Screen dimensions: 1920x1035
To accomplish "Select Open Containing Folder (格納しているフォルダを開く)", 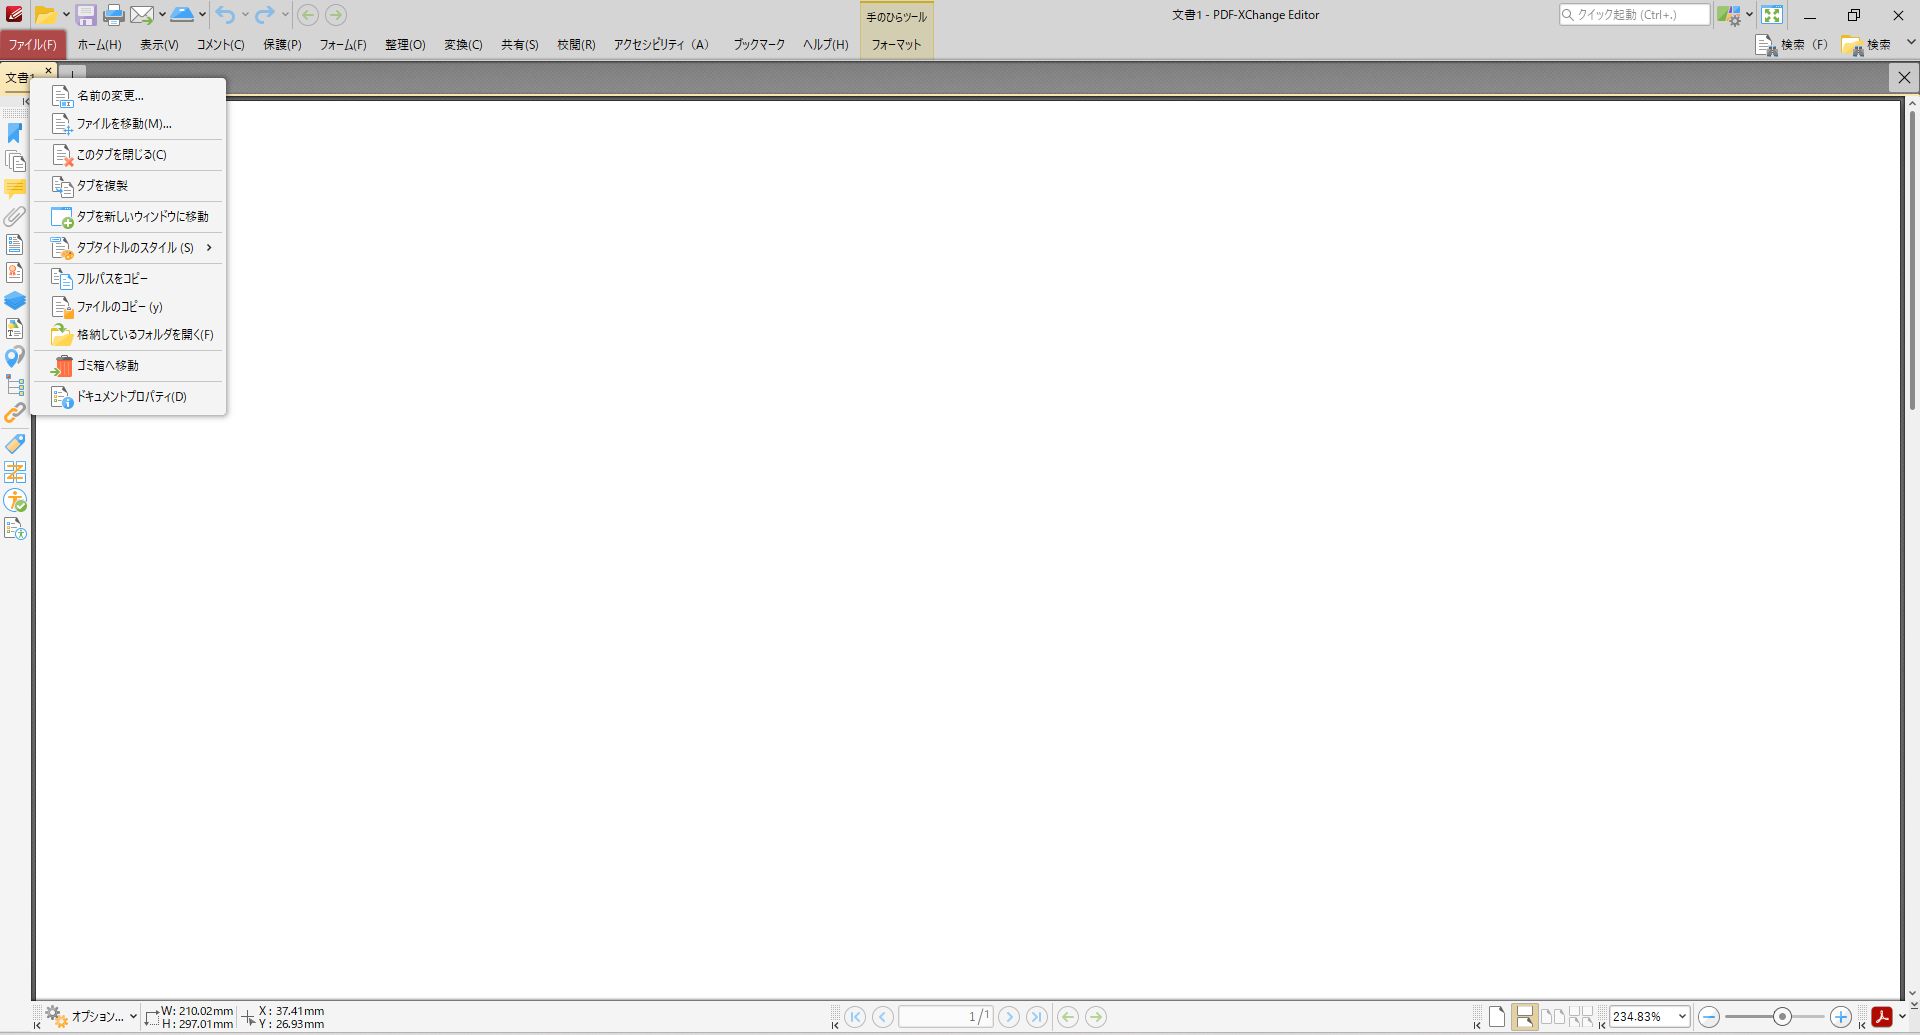I will coord(128,335).
